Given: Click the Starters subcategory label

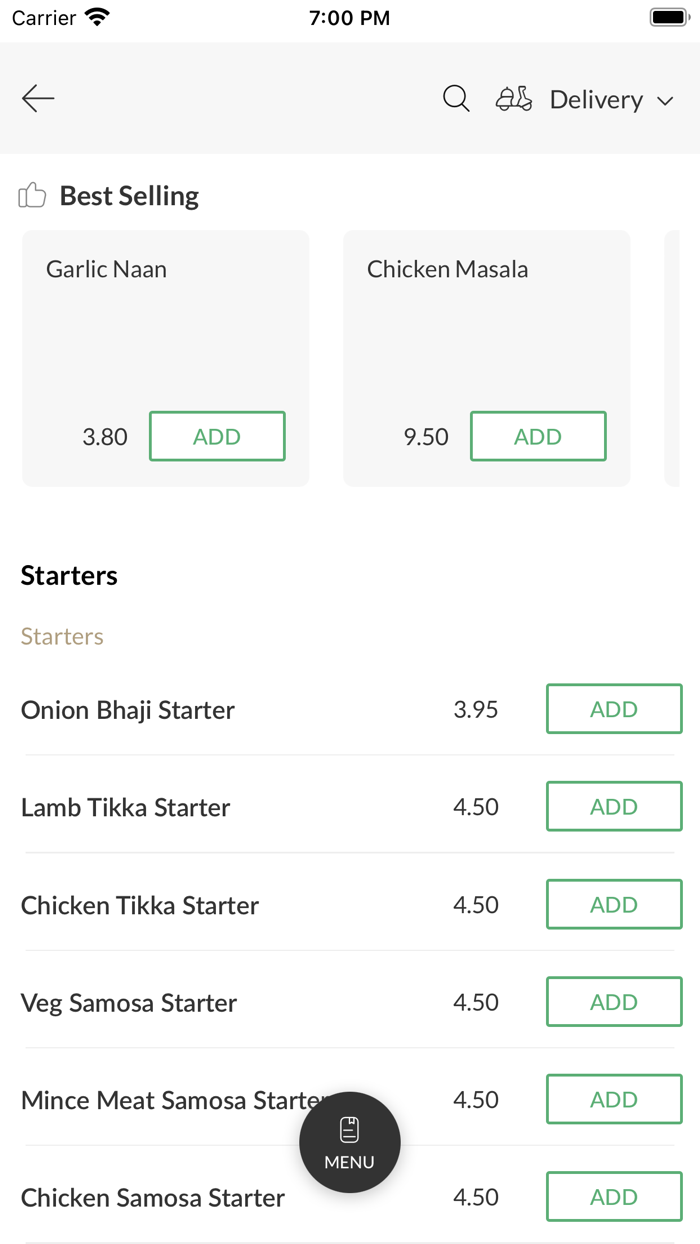Looking at the screenshot, I should (61, 636).
